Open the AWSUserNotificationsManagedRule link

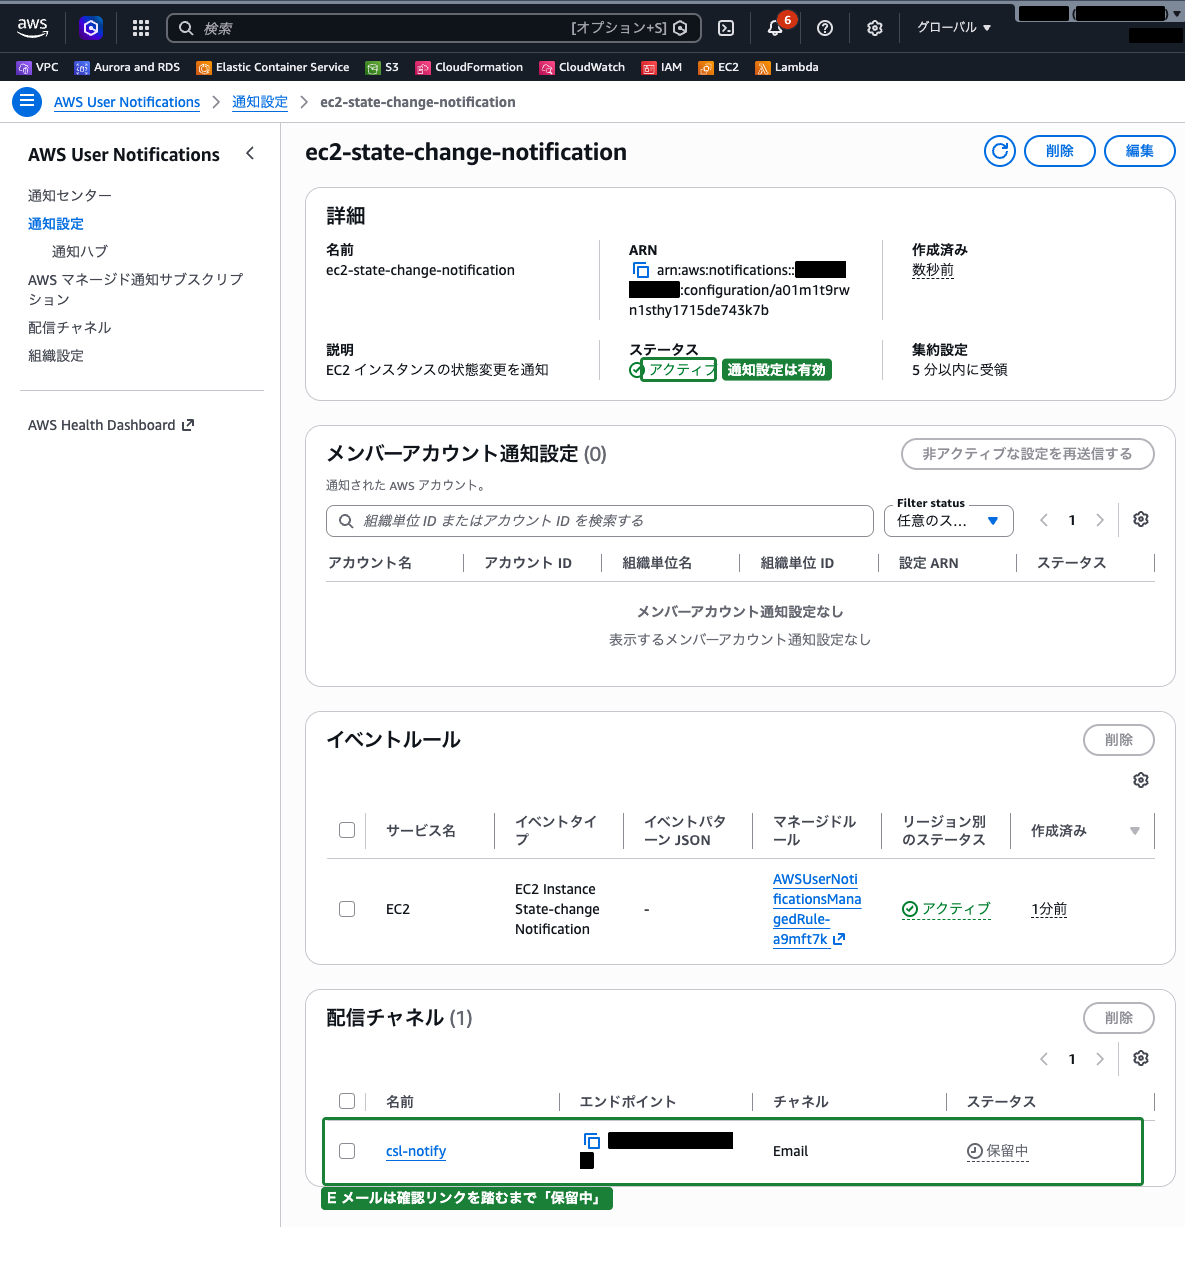click(x=816, y=909)
